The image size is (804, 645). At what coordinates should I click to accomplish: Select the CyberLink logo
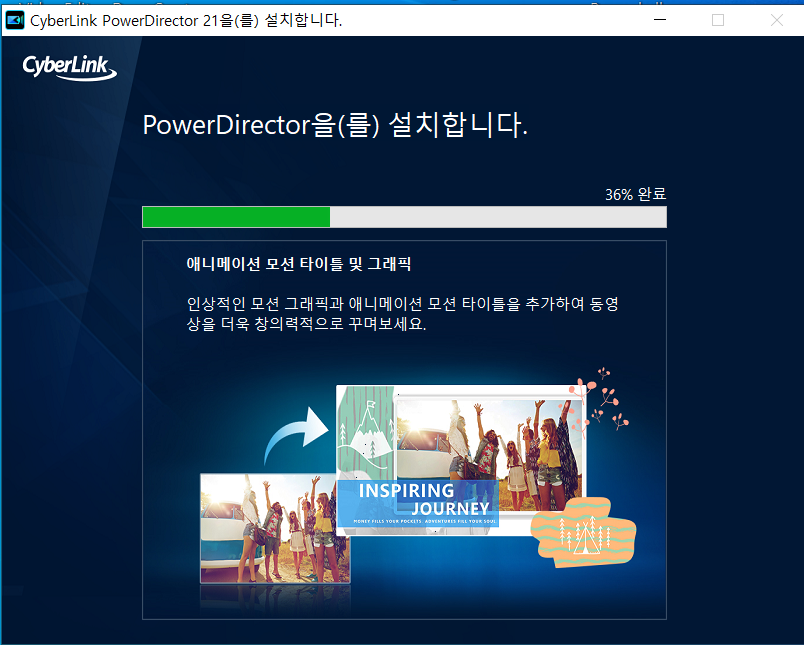click(68, 68)
